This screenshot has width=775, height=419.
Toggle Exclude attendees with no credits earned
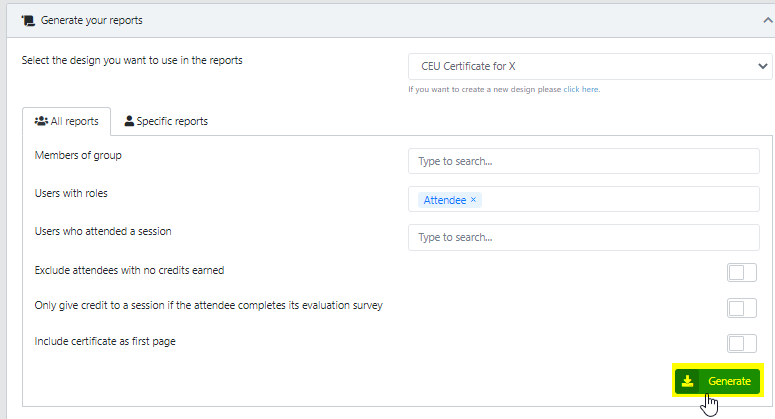[x=741, y=273]
